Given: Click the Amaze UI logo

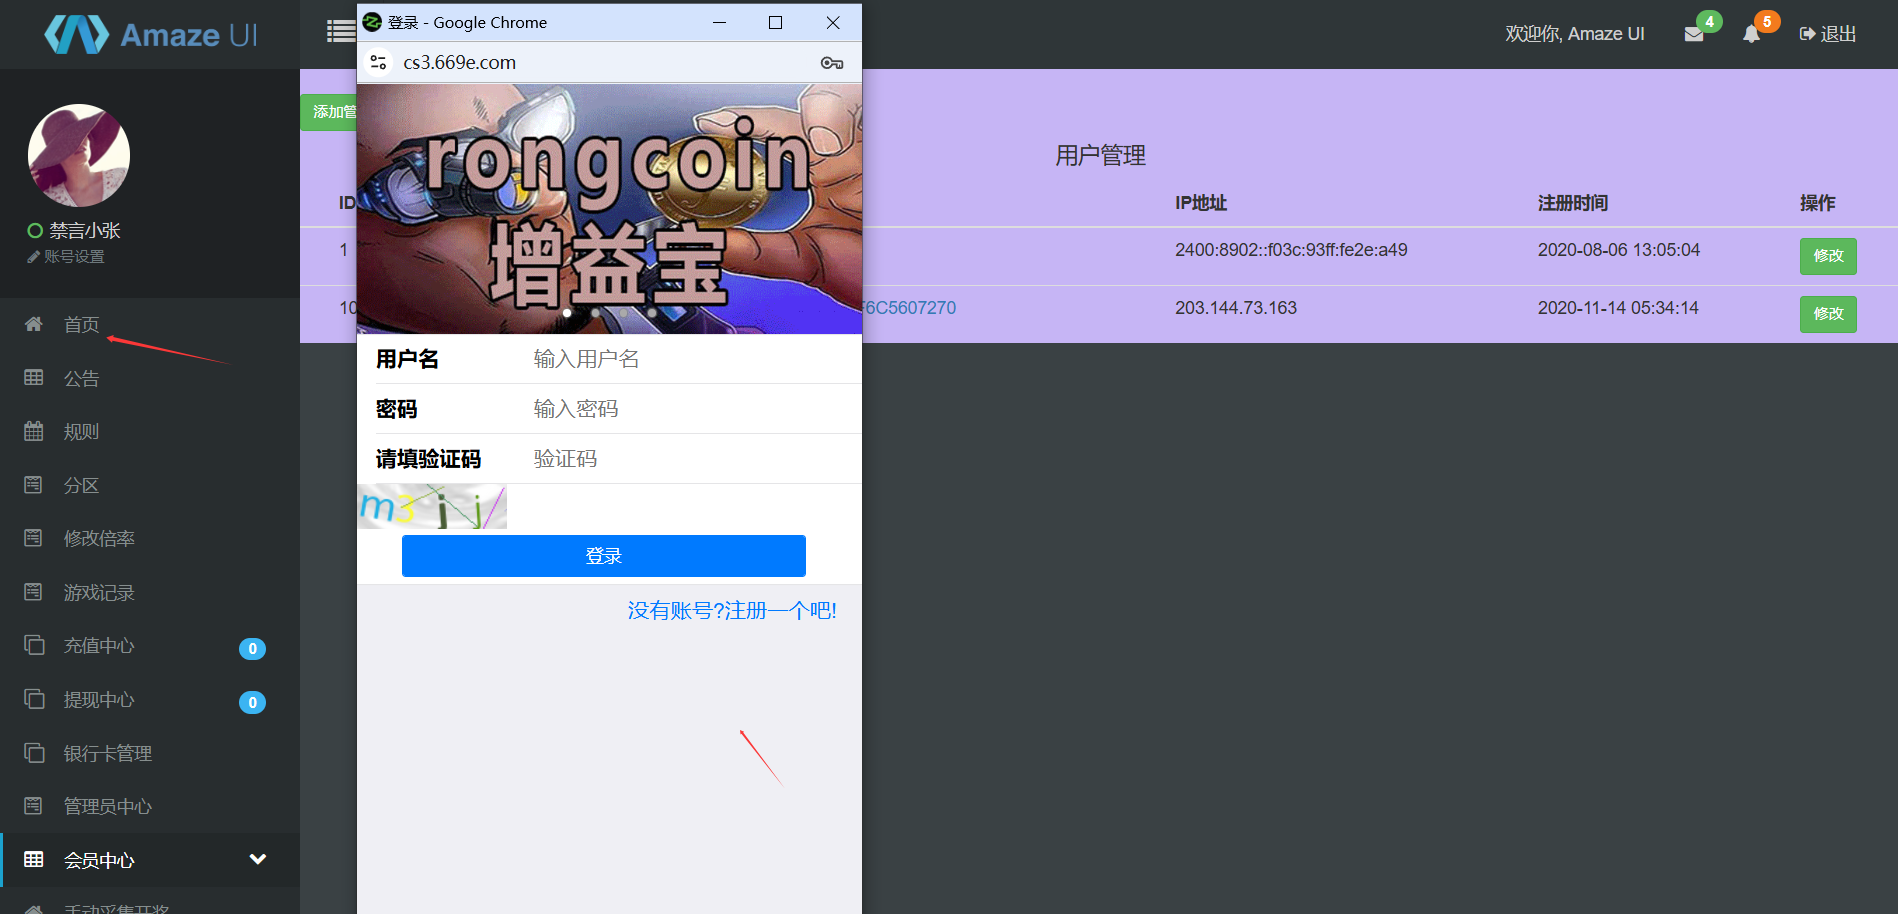Looking at the screenshot, I should 151,34.
